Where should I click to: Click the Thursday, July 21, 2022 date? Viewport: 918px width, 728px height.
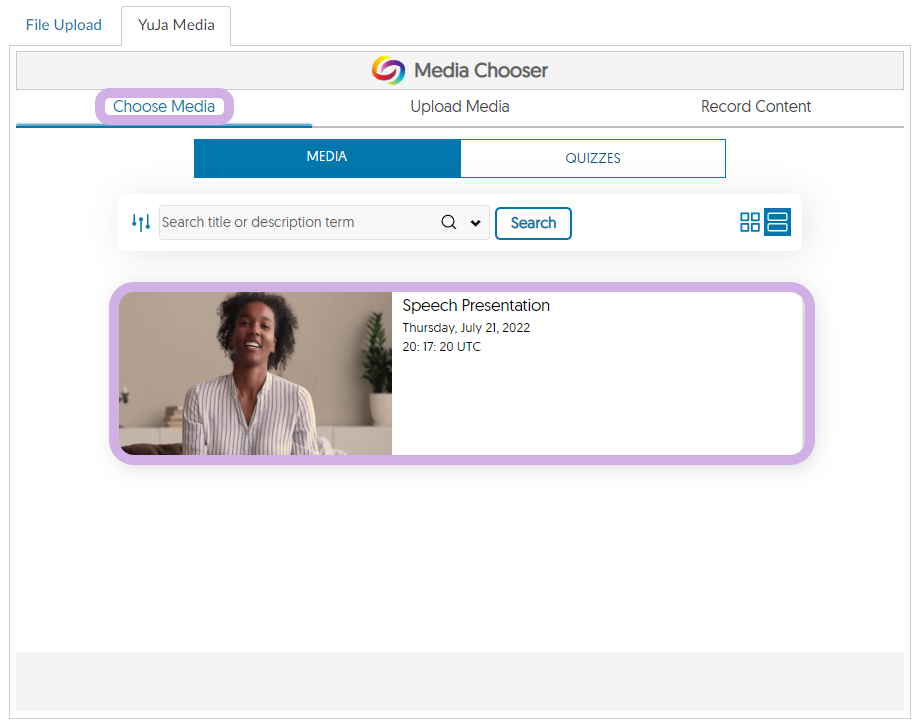(x=466, y=327)
